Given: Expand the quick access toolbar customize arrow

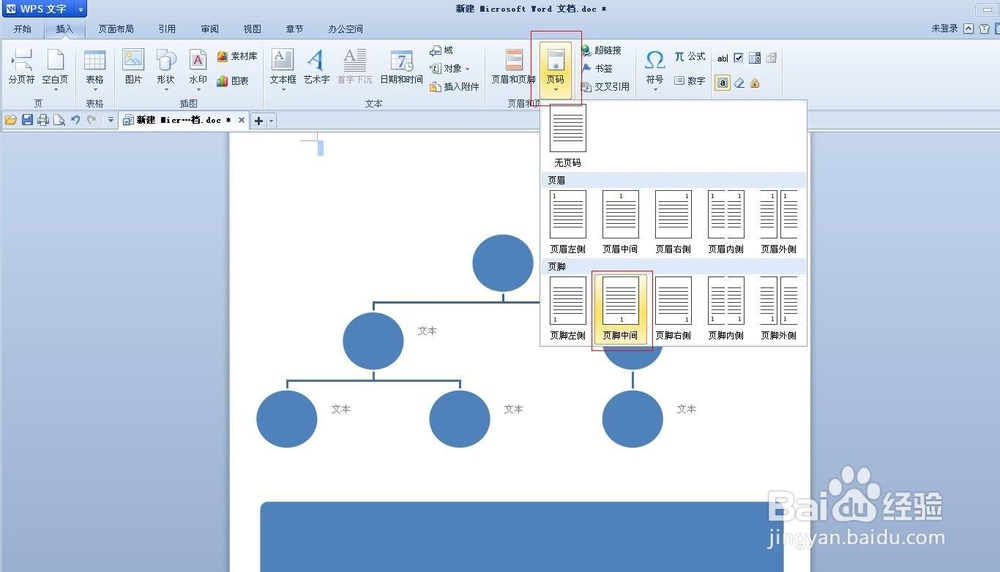Looking at the screenshot, I should click(x=110, y=120).
